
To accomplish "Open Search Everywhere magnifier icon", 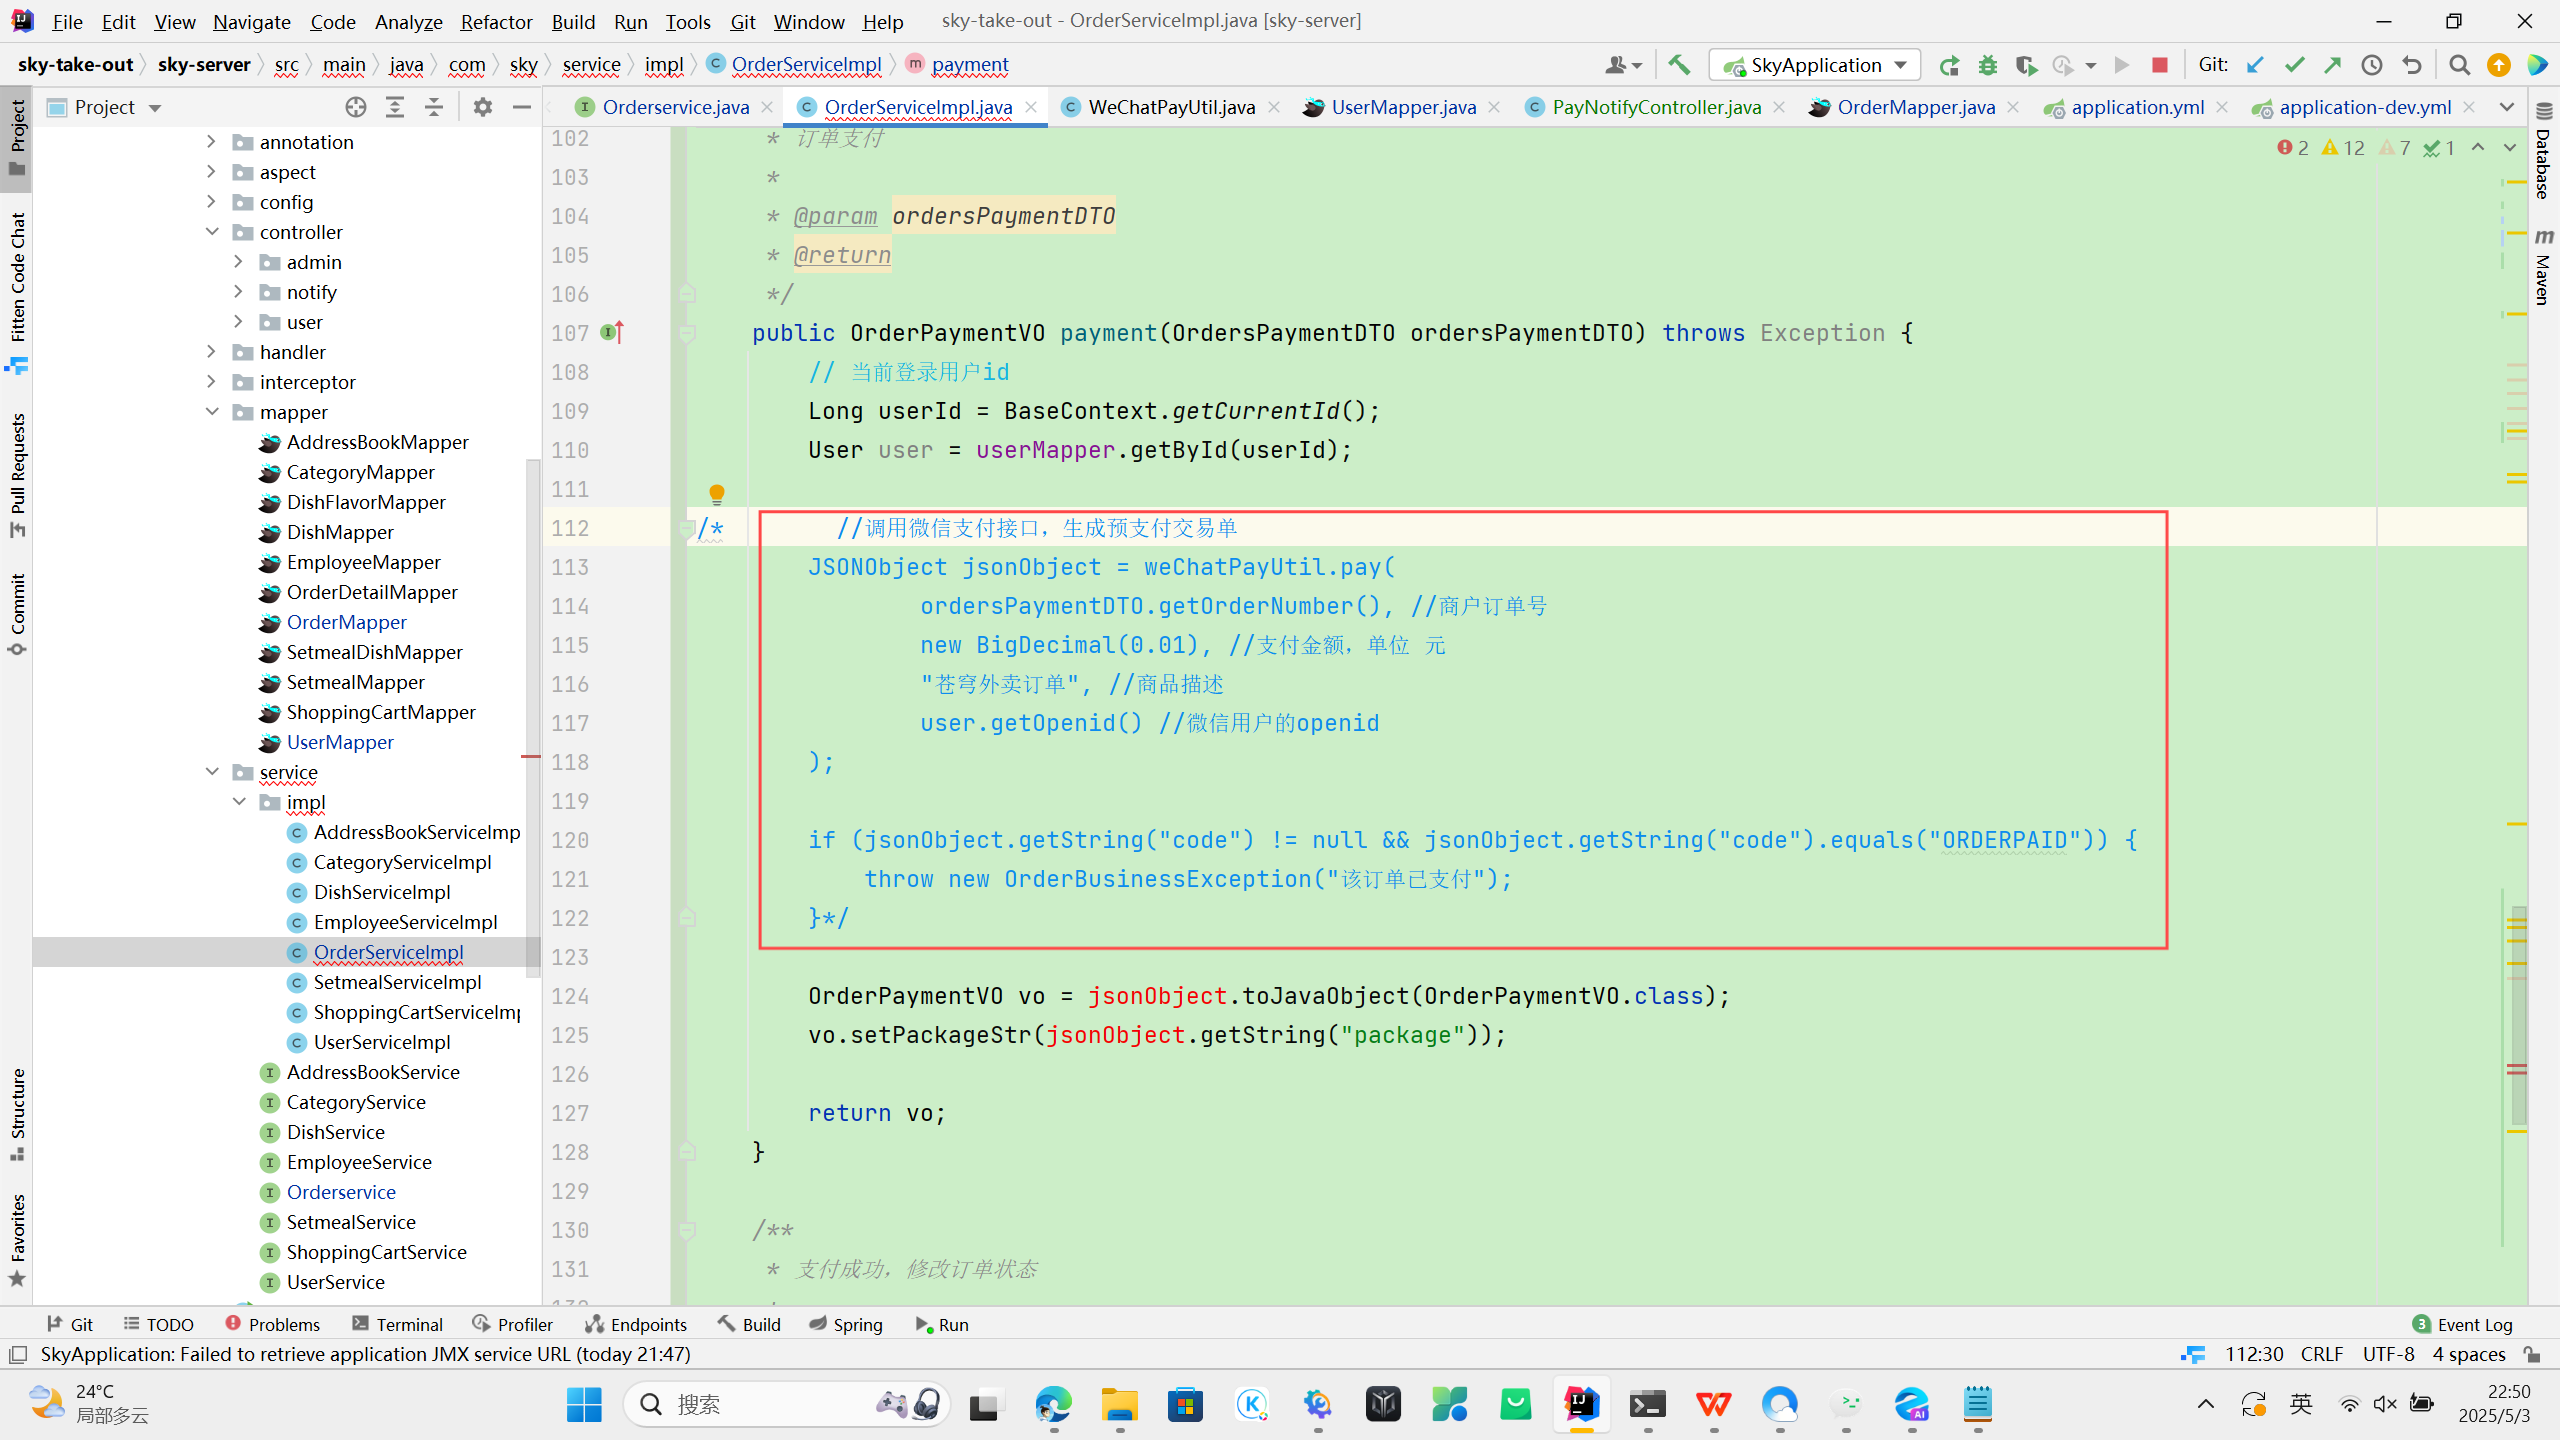I will point(2459,65).
